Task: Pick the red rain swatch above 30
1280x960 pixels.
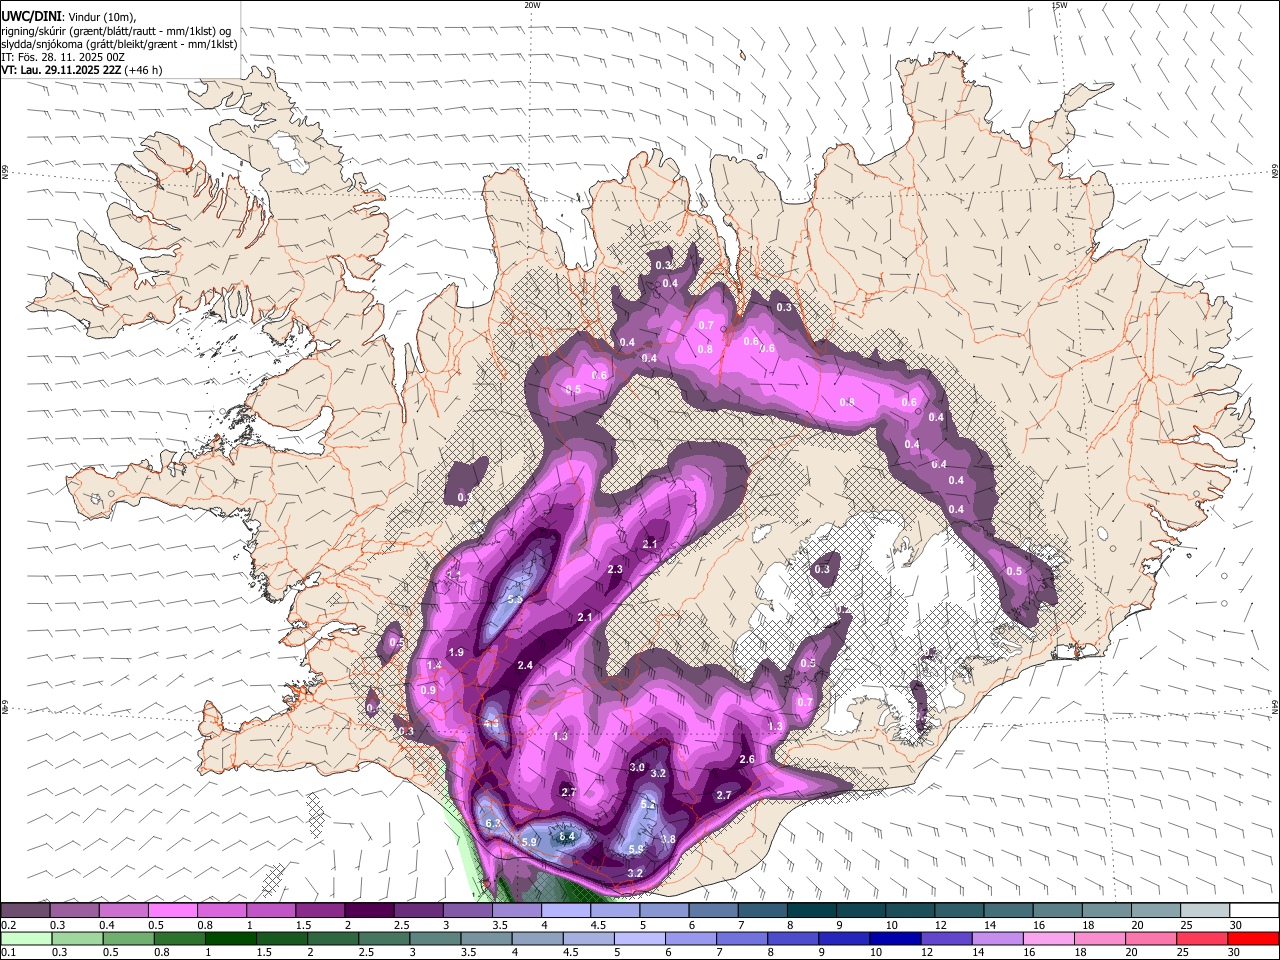Action: (1252, 938)
